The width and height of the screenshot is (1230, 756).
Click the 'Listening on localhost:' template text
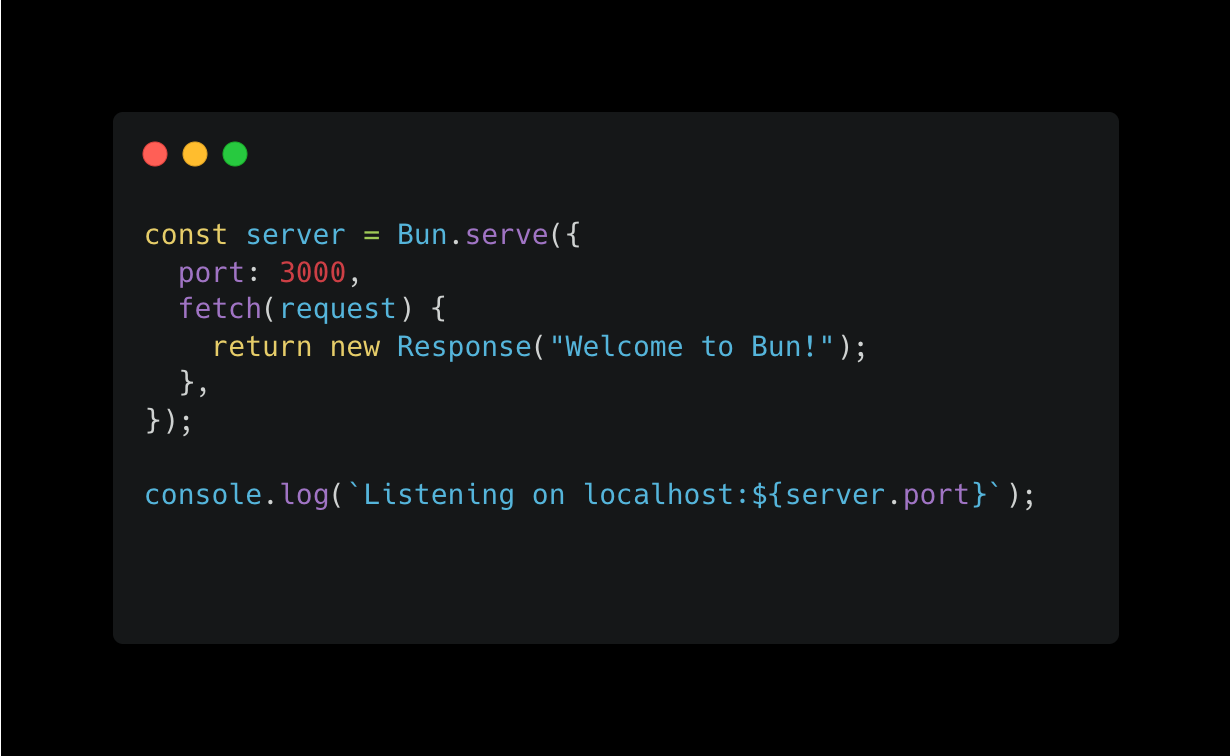[x=556, y=495]
